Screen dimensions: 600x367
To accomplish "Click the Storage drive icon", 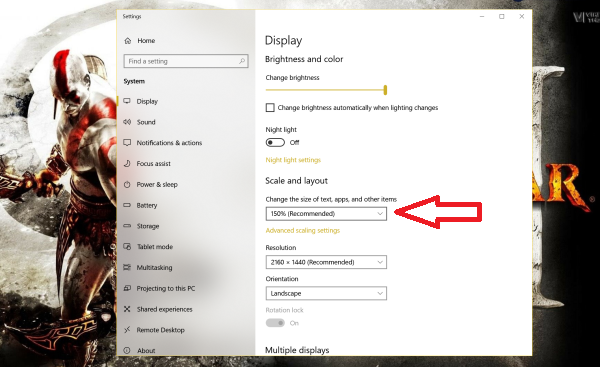I will [x=127, y=226].
